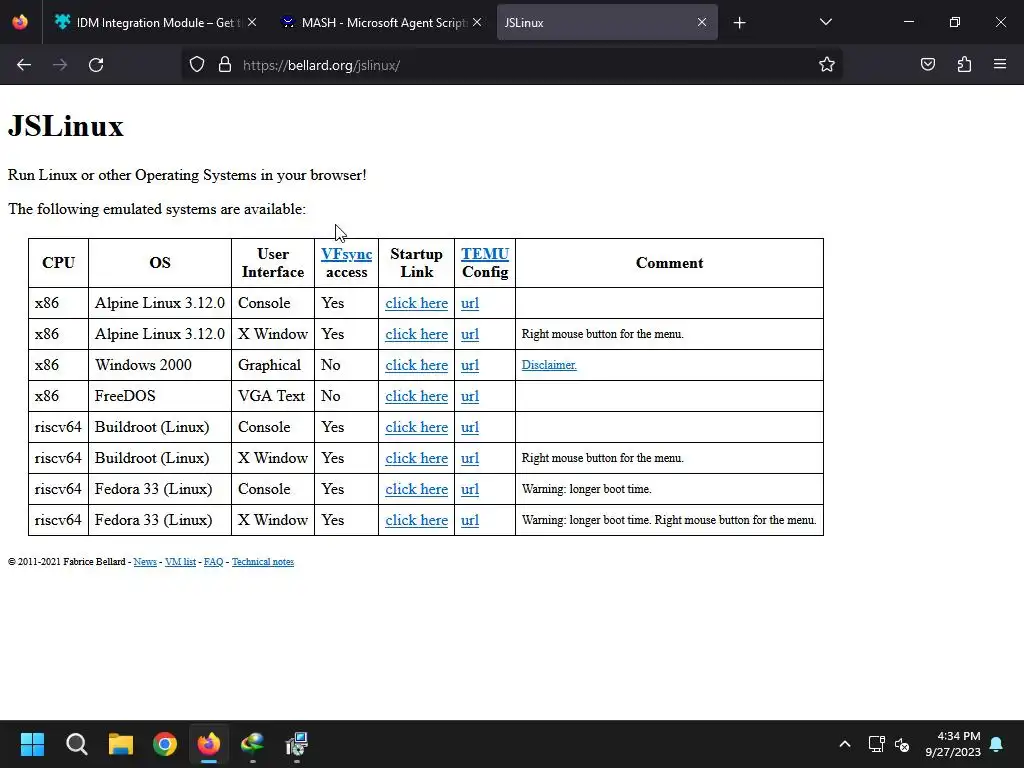Open url config for Alpine Linux Console

470,303
